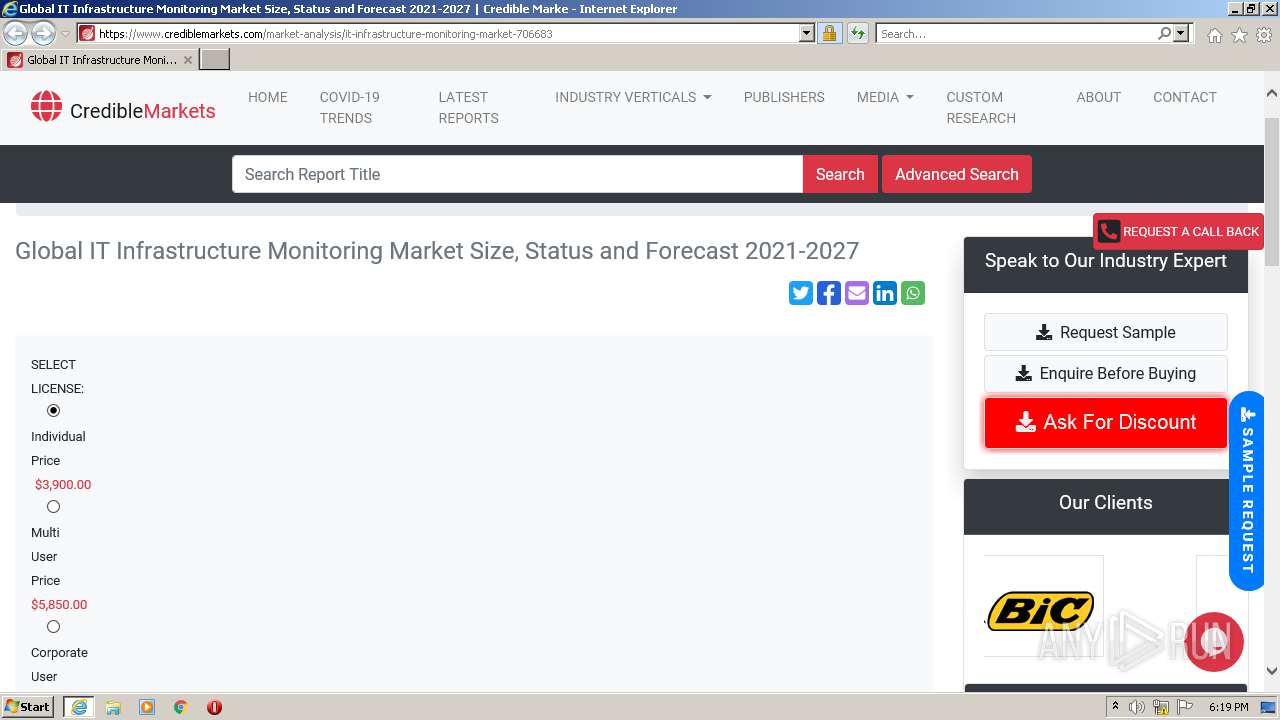Image resolution: width=1280 pixels, height=720 pixels.
Task: Click Request a Call Back button
Action: [1178, 231]
